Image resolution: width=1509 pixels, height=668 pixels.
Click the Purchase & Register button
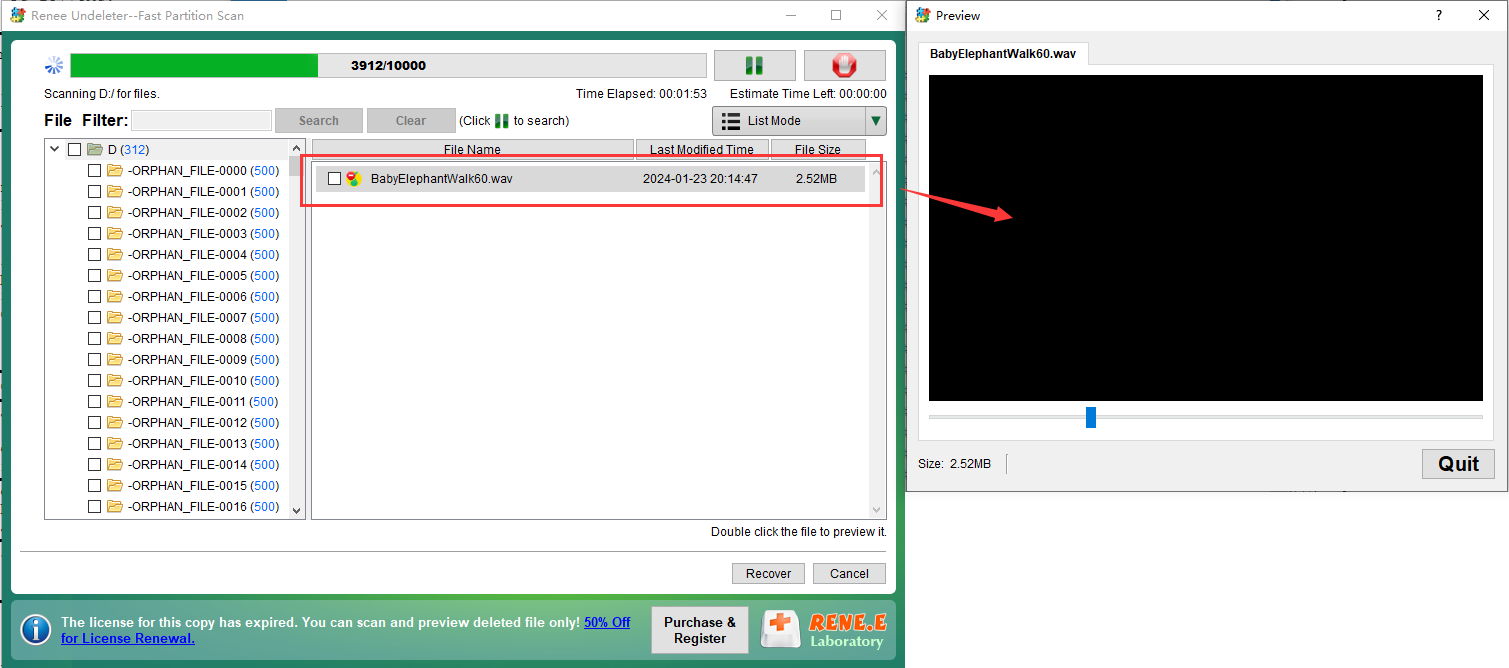[700, 630]
